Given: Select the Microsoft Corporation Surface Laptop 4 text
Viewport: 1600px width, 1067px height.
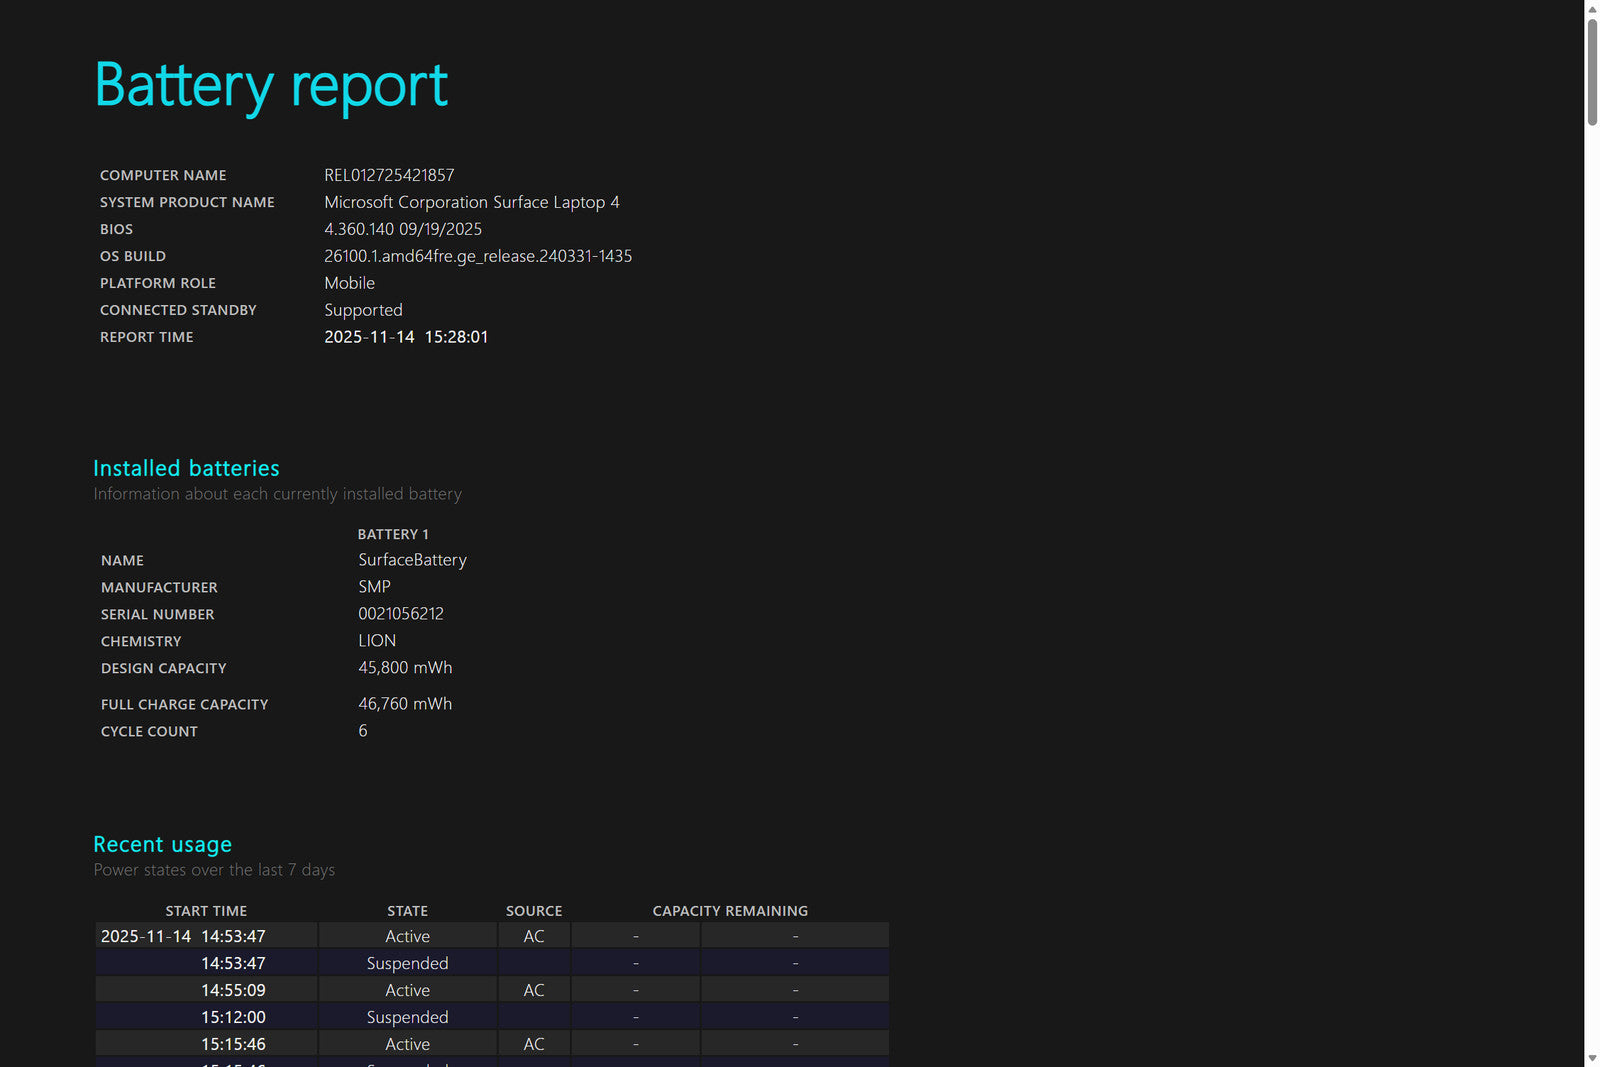Looking at the screenshot, I should tap(471, 202).
